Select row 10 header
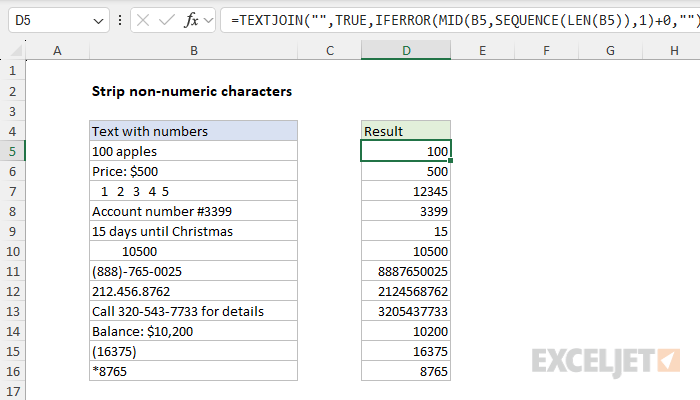 [12, 251]
